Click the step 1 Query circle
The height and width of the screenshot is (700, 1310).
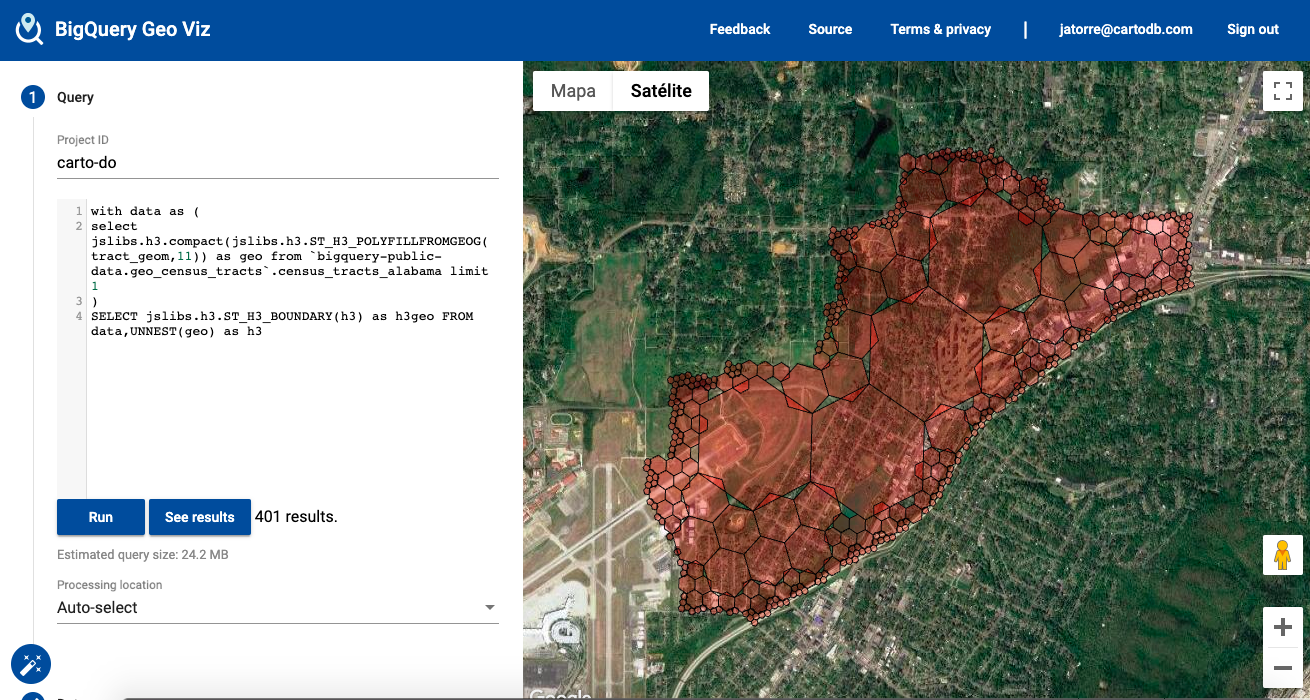pyautogui.click(x=32, y=97)
